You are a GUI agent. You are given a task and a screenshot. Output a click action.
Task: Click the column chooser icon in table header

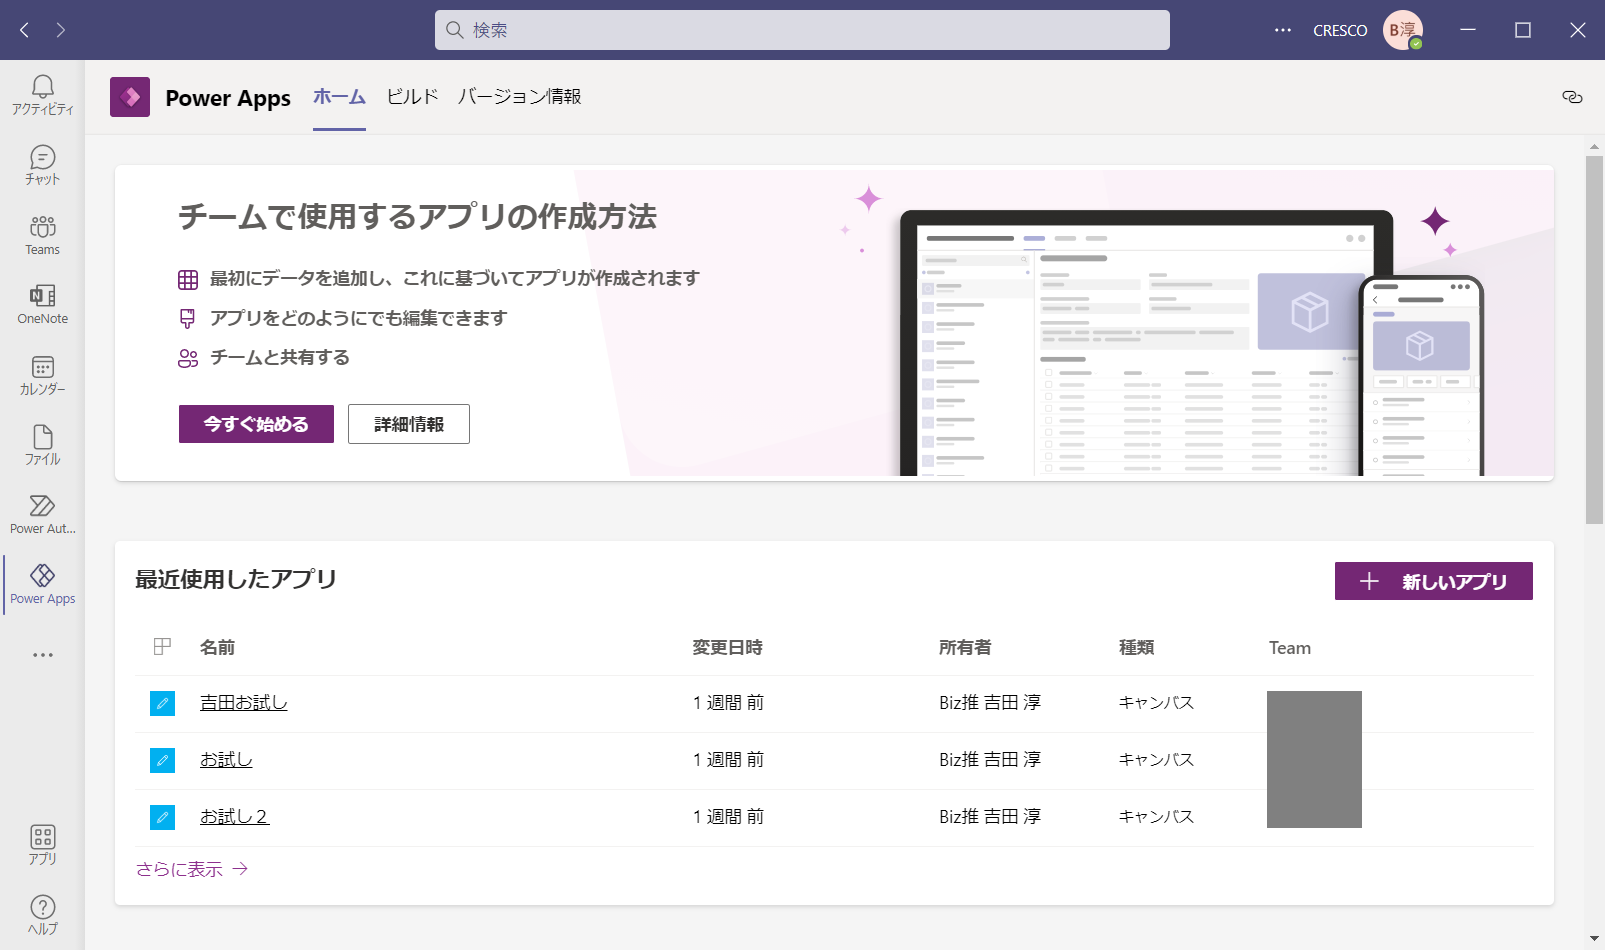click(x=162, y=647)
